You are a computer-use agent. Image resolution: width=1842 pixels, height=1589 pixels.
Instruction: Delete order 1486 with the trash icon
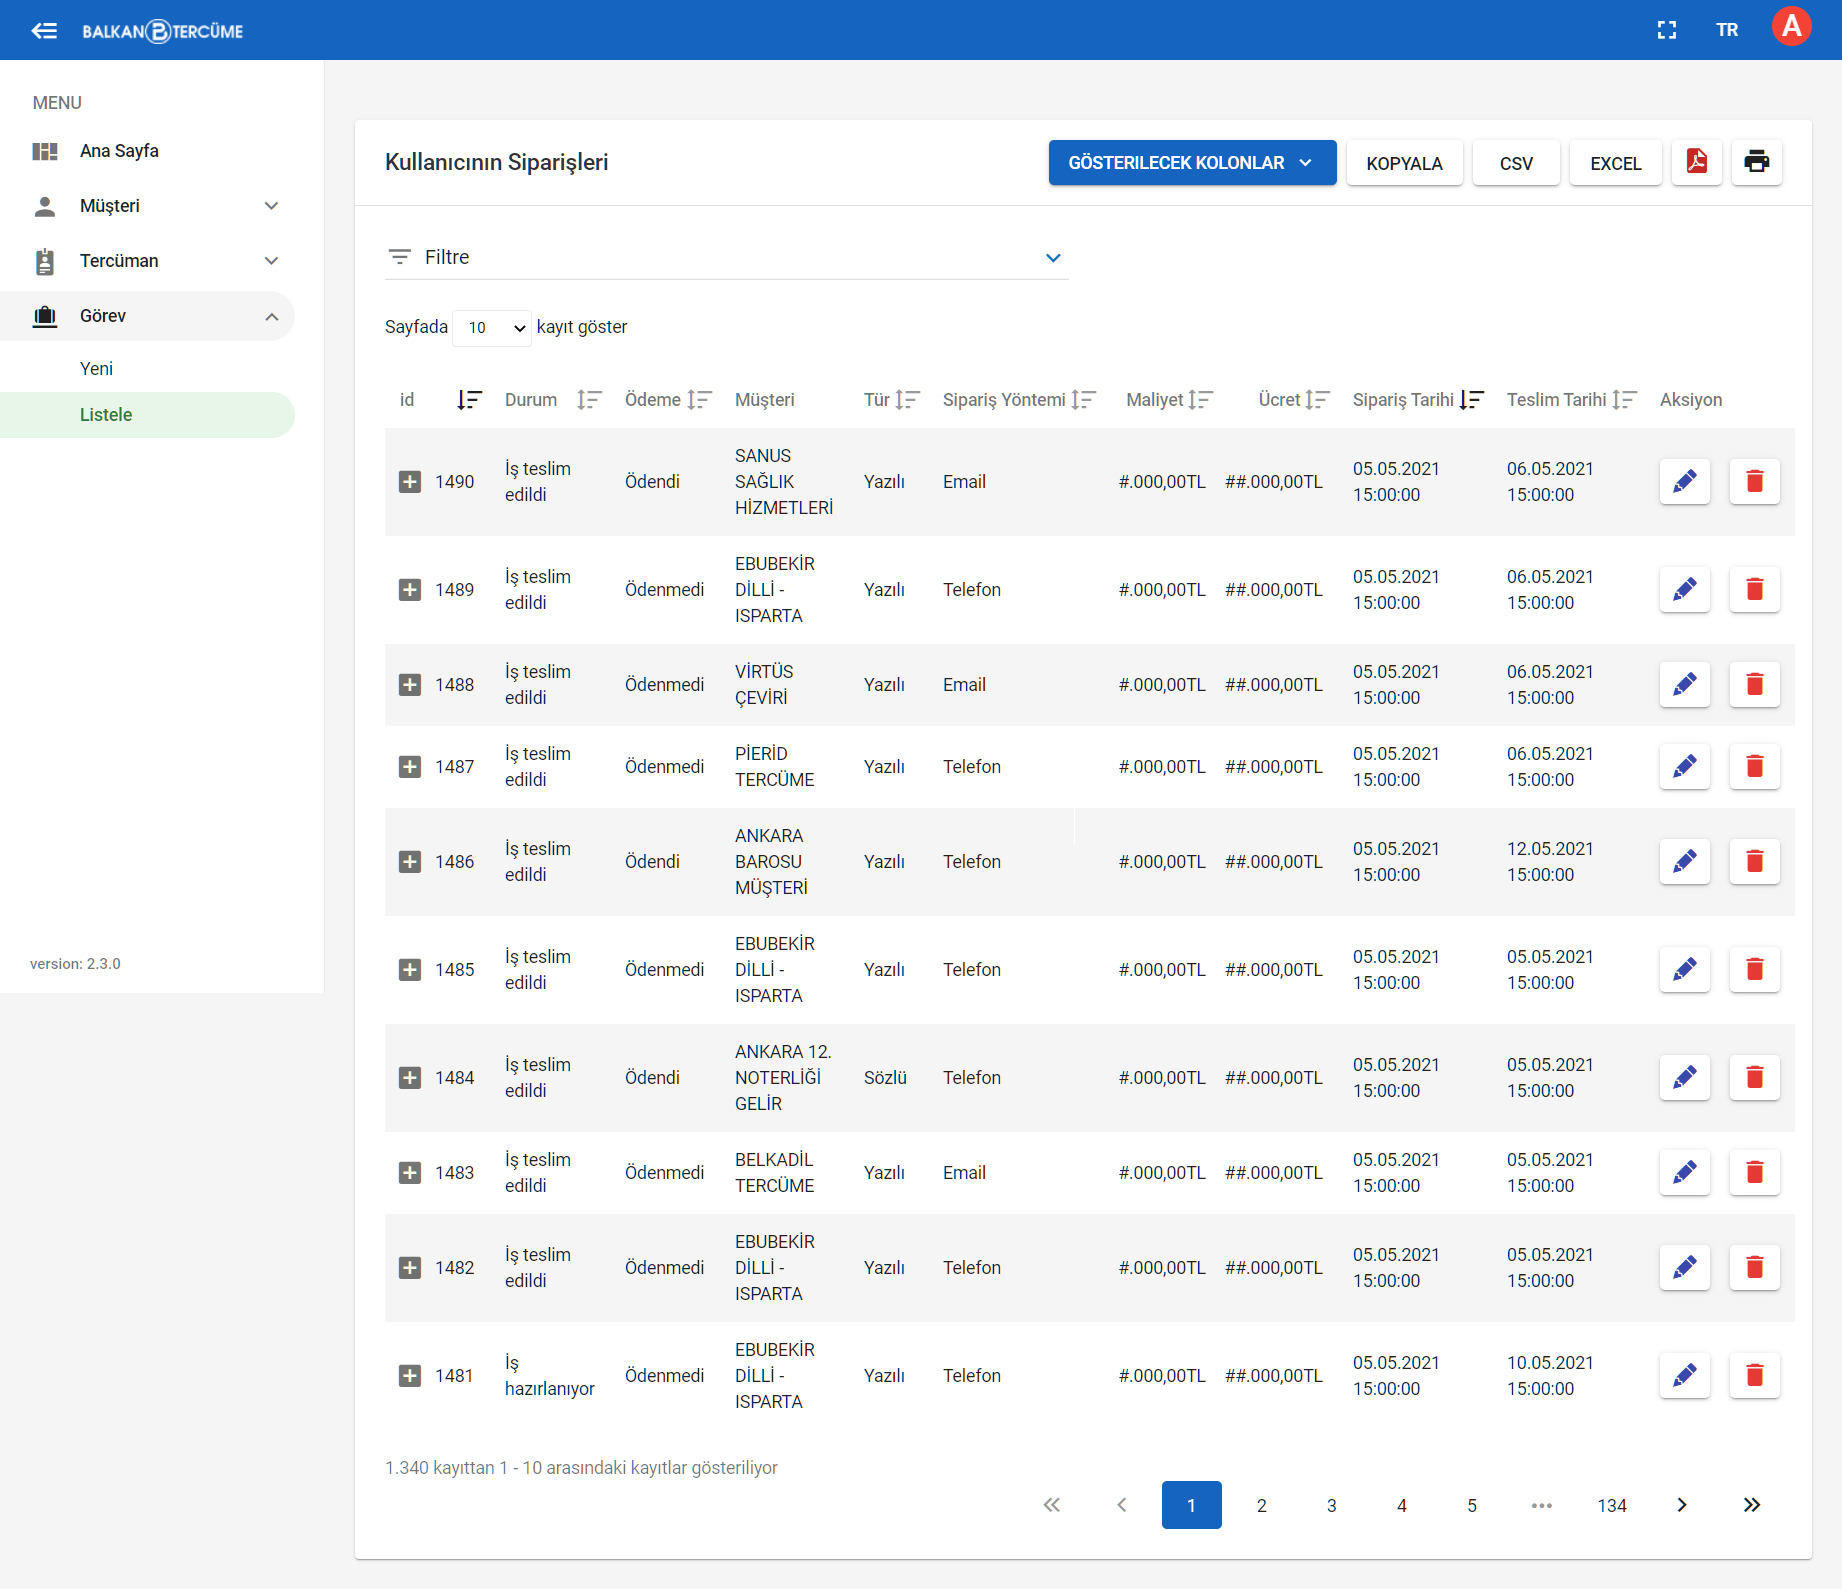(1755, 862)
